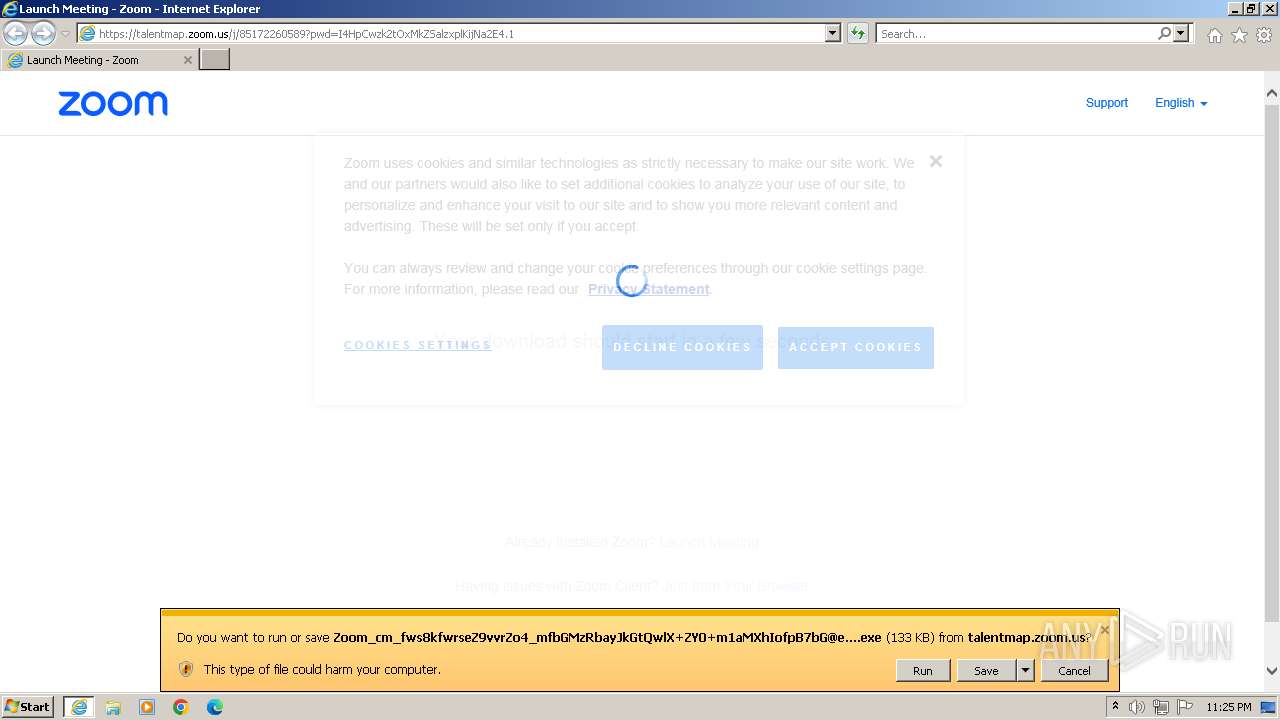This screenshot has height=720, width=1280.
Task: Open Favorites star icon
Action: tap(1239, 35)
